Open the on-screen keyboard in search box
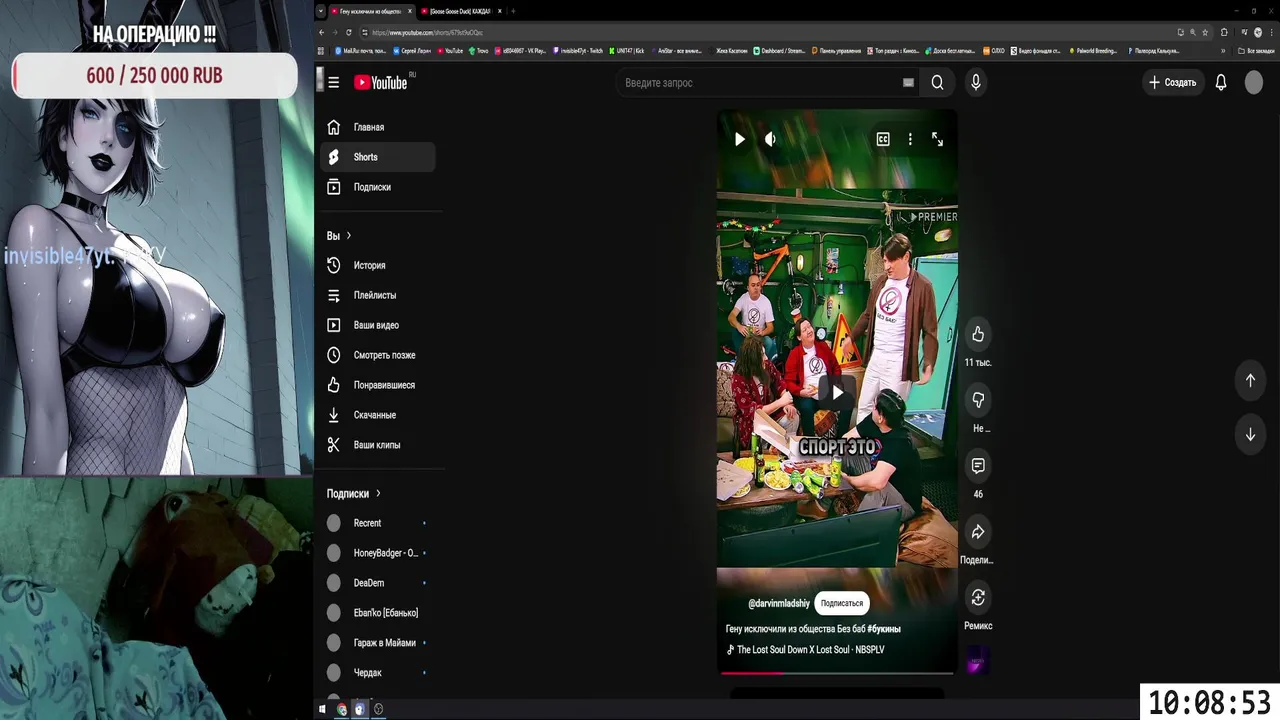This screenshot has width=1280, height=720. click(908, 83)
